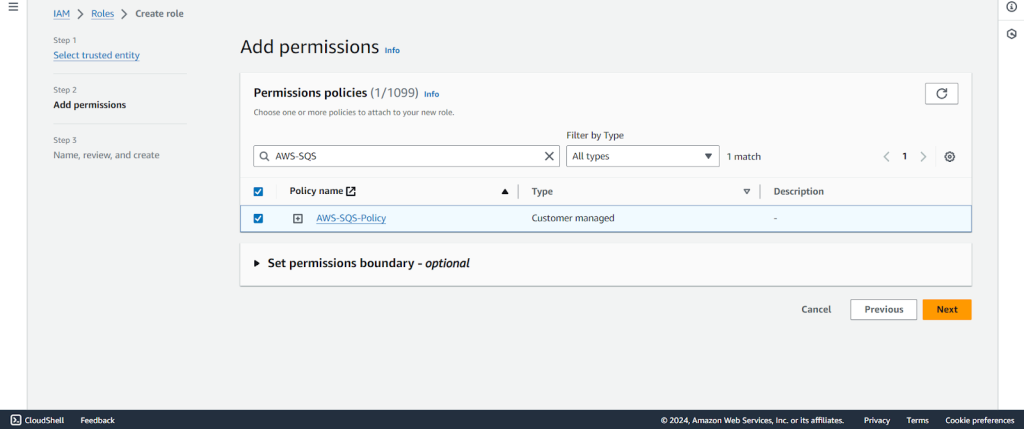Open the hexagon tools panel icon

coord(1012,34)
